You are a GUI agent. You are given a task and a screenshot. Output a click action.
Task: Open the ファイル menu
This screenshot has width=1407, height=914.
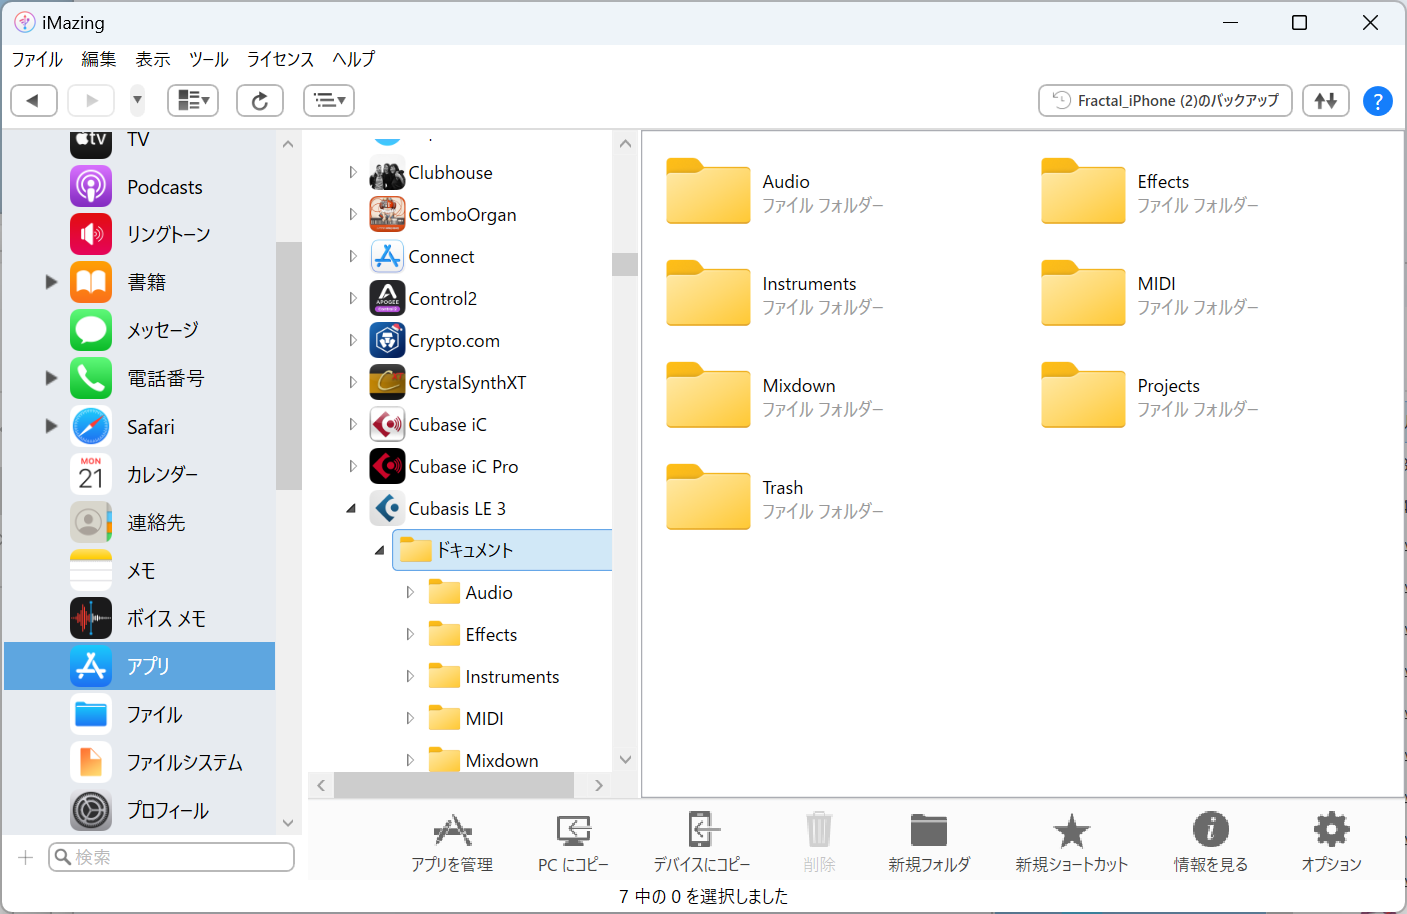coord(37,60)
